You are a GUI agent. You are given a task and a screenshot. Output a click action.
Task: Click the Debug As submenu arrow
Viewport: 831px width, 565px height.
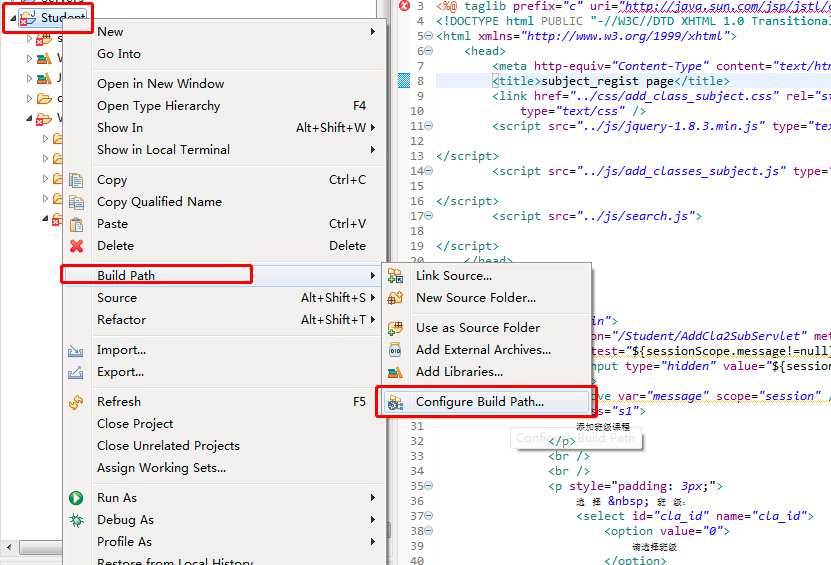(373, 520)
